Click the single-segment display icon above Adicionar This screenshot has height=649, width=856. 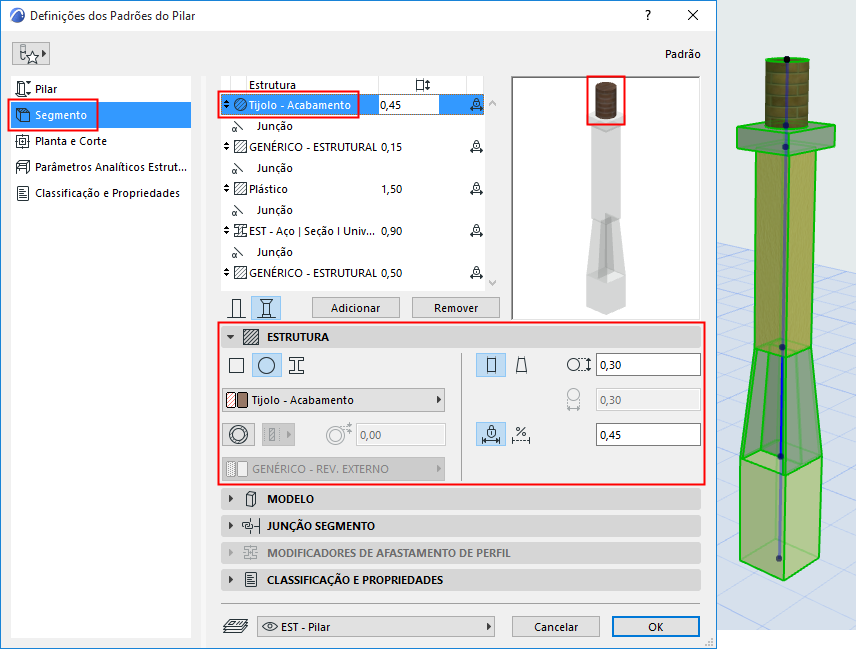pos(236,307)
